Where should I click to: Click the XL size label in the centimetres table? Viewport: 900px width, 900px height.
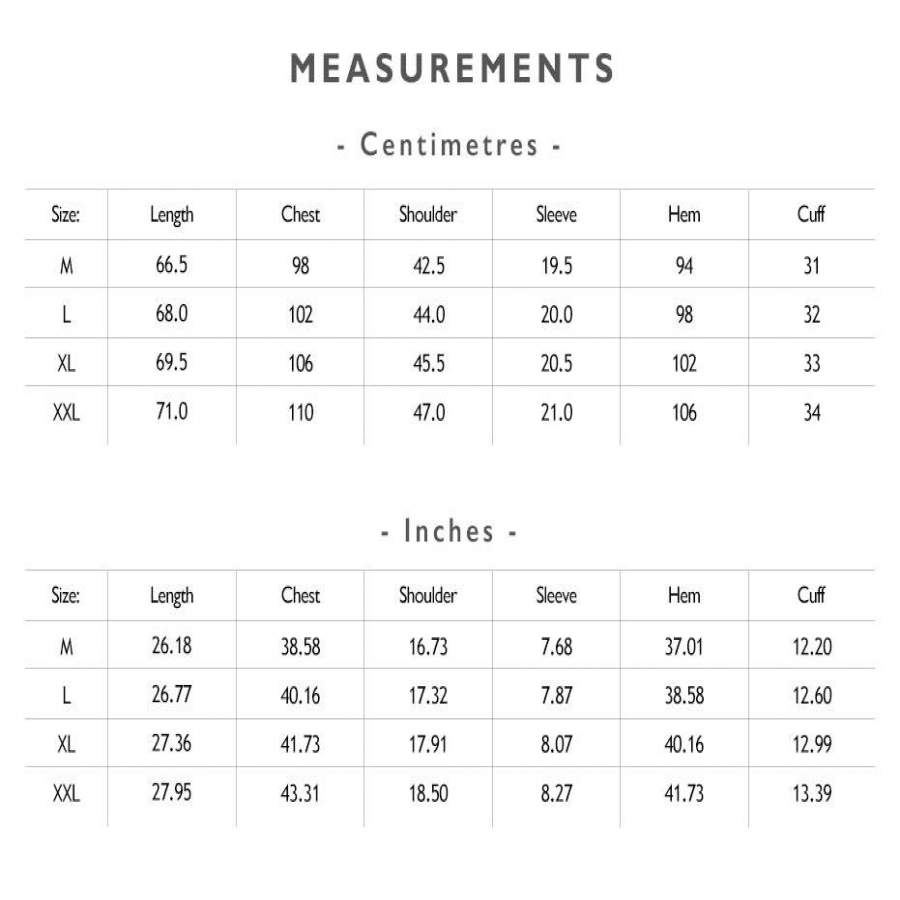pyautogui.click(x=66, y=363)
